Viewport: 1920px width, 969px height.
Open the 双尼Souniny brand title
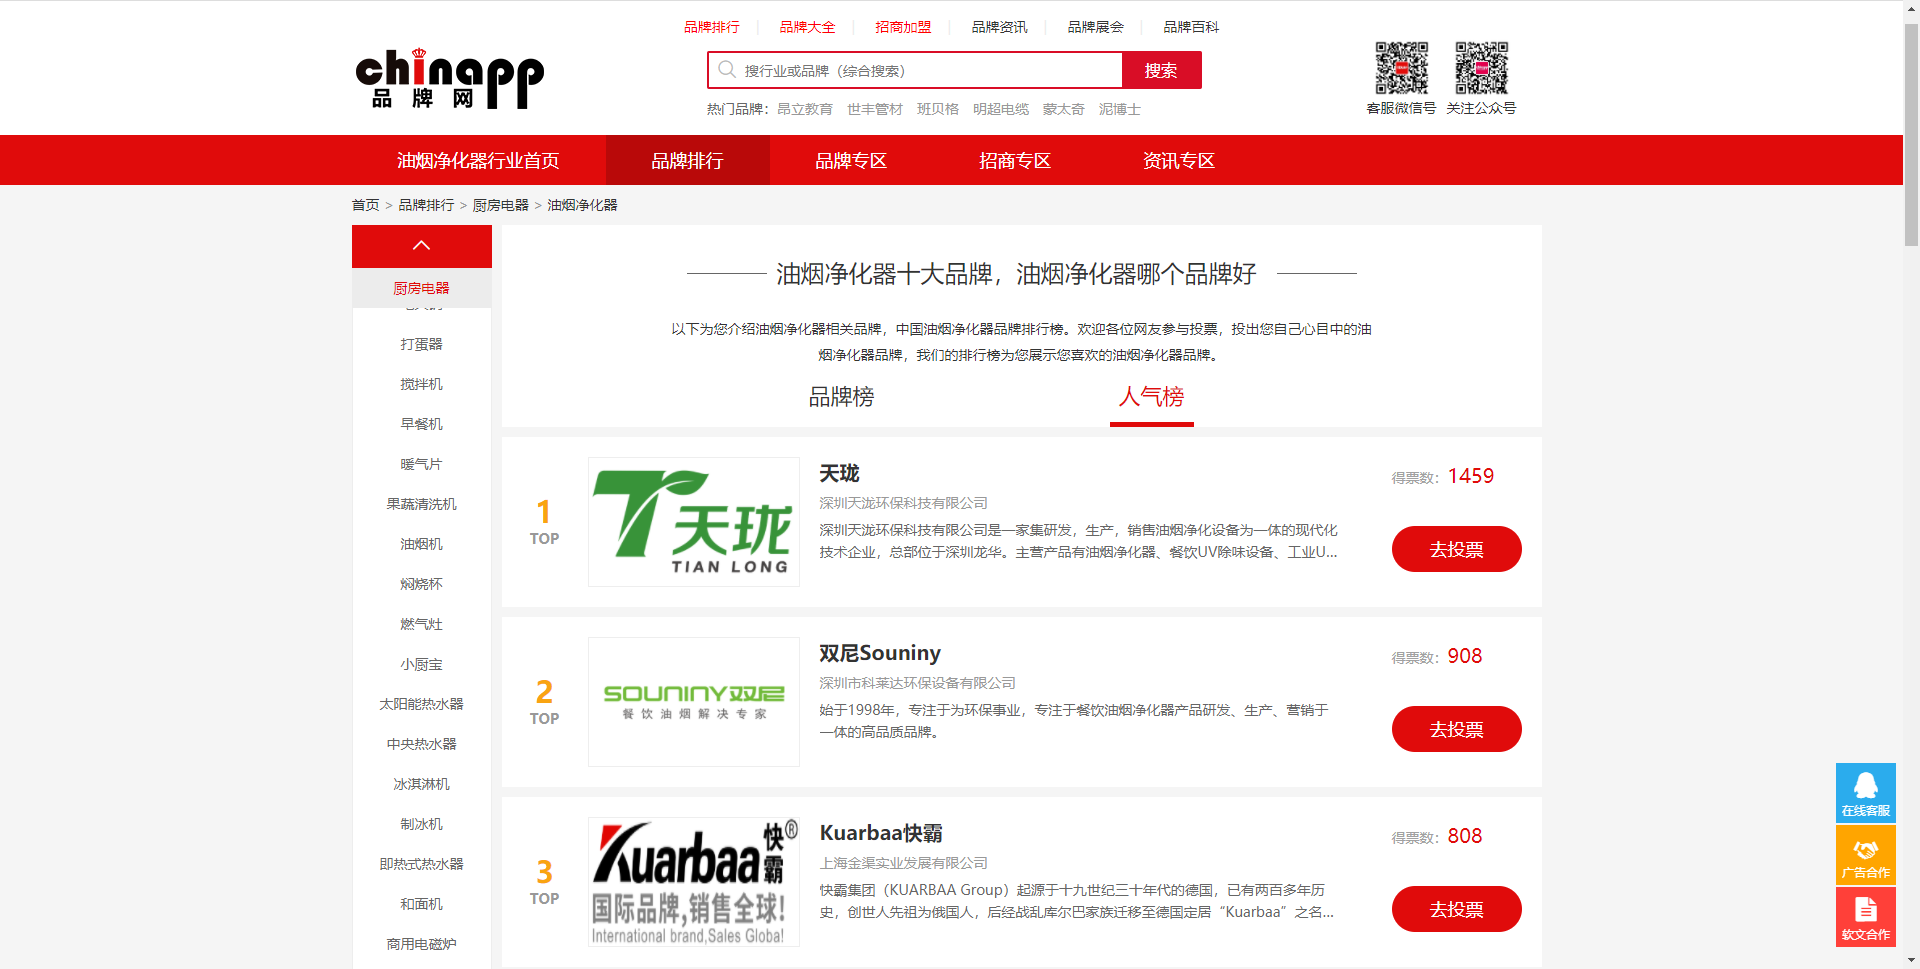(x=880, y=654)
